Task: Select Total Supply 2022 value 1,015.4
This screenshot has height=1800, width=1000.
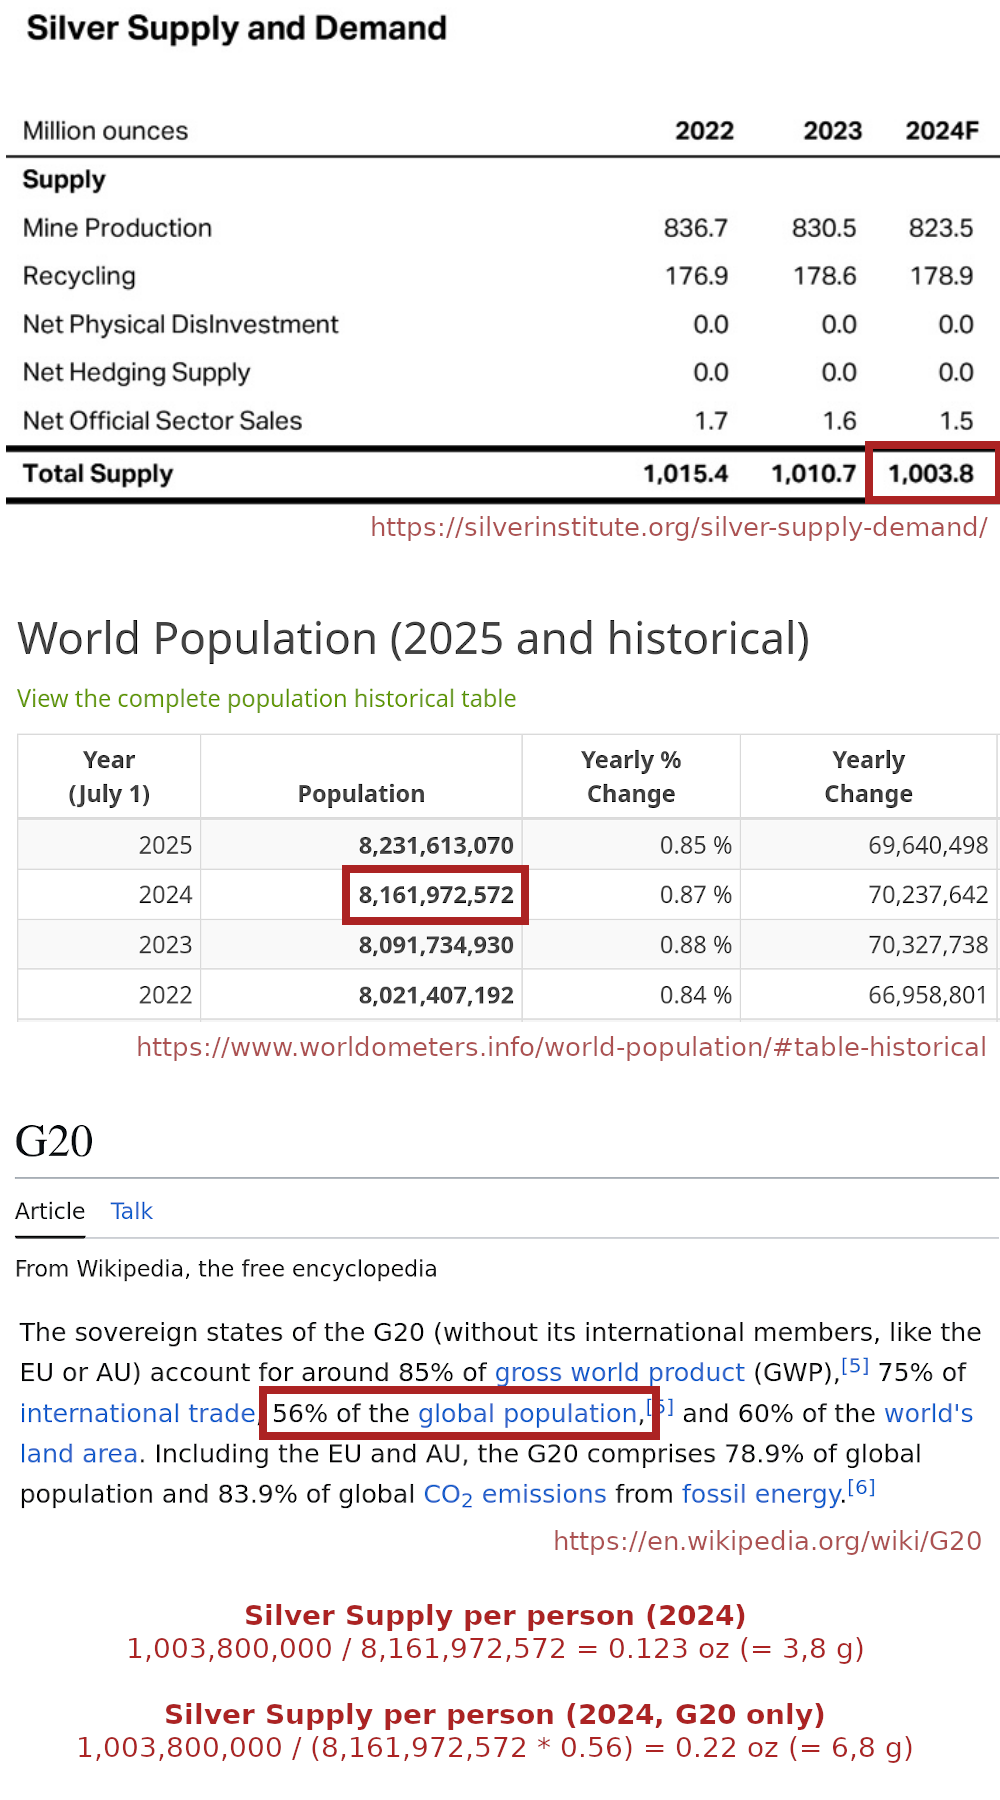Action: pos(685,473)
